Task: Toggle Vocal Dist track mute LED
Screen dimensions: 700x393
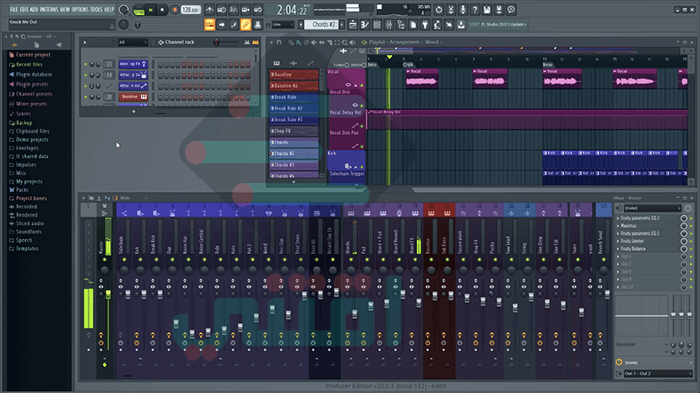Action: pyautogui.click(x=362, y=105)
